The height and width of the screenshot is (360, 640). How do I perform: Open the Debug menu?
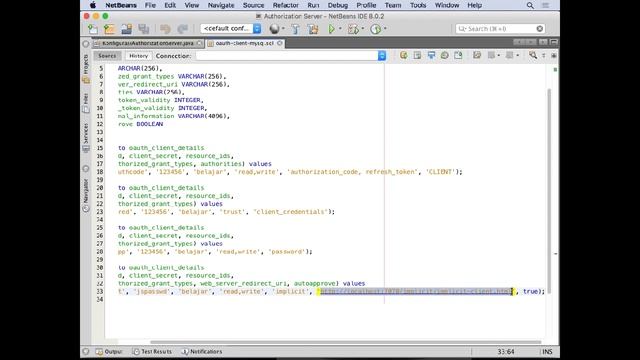tap(338, 5)
